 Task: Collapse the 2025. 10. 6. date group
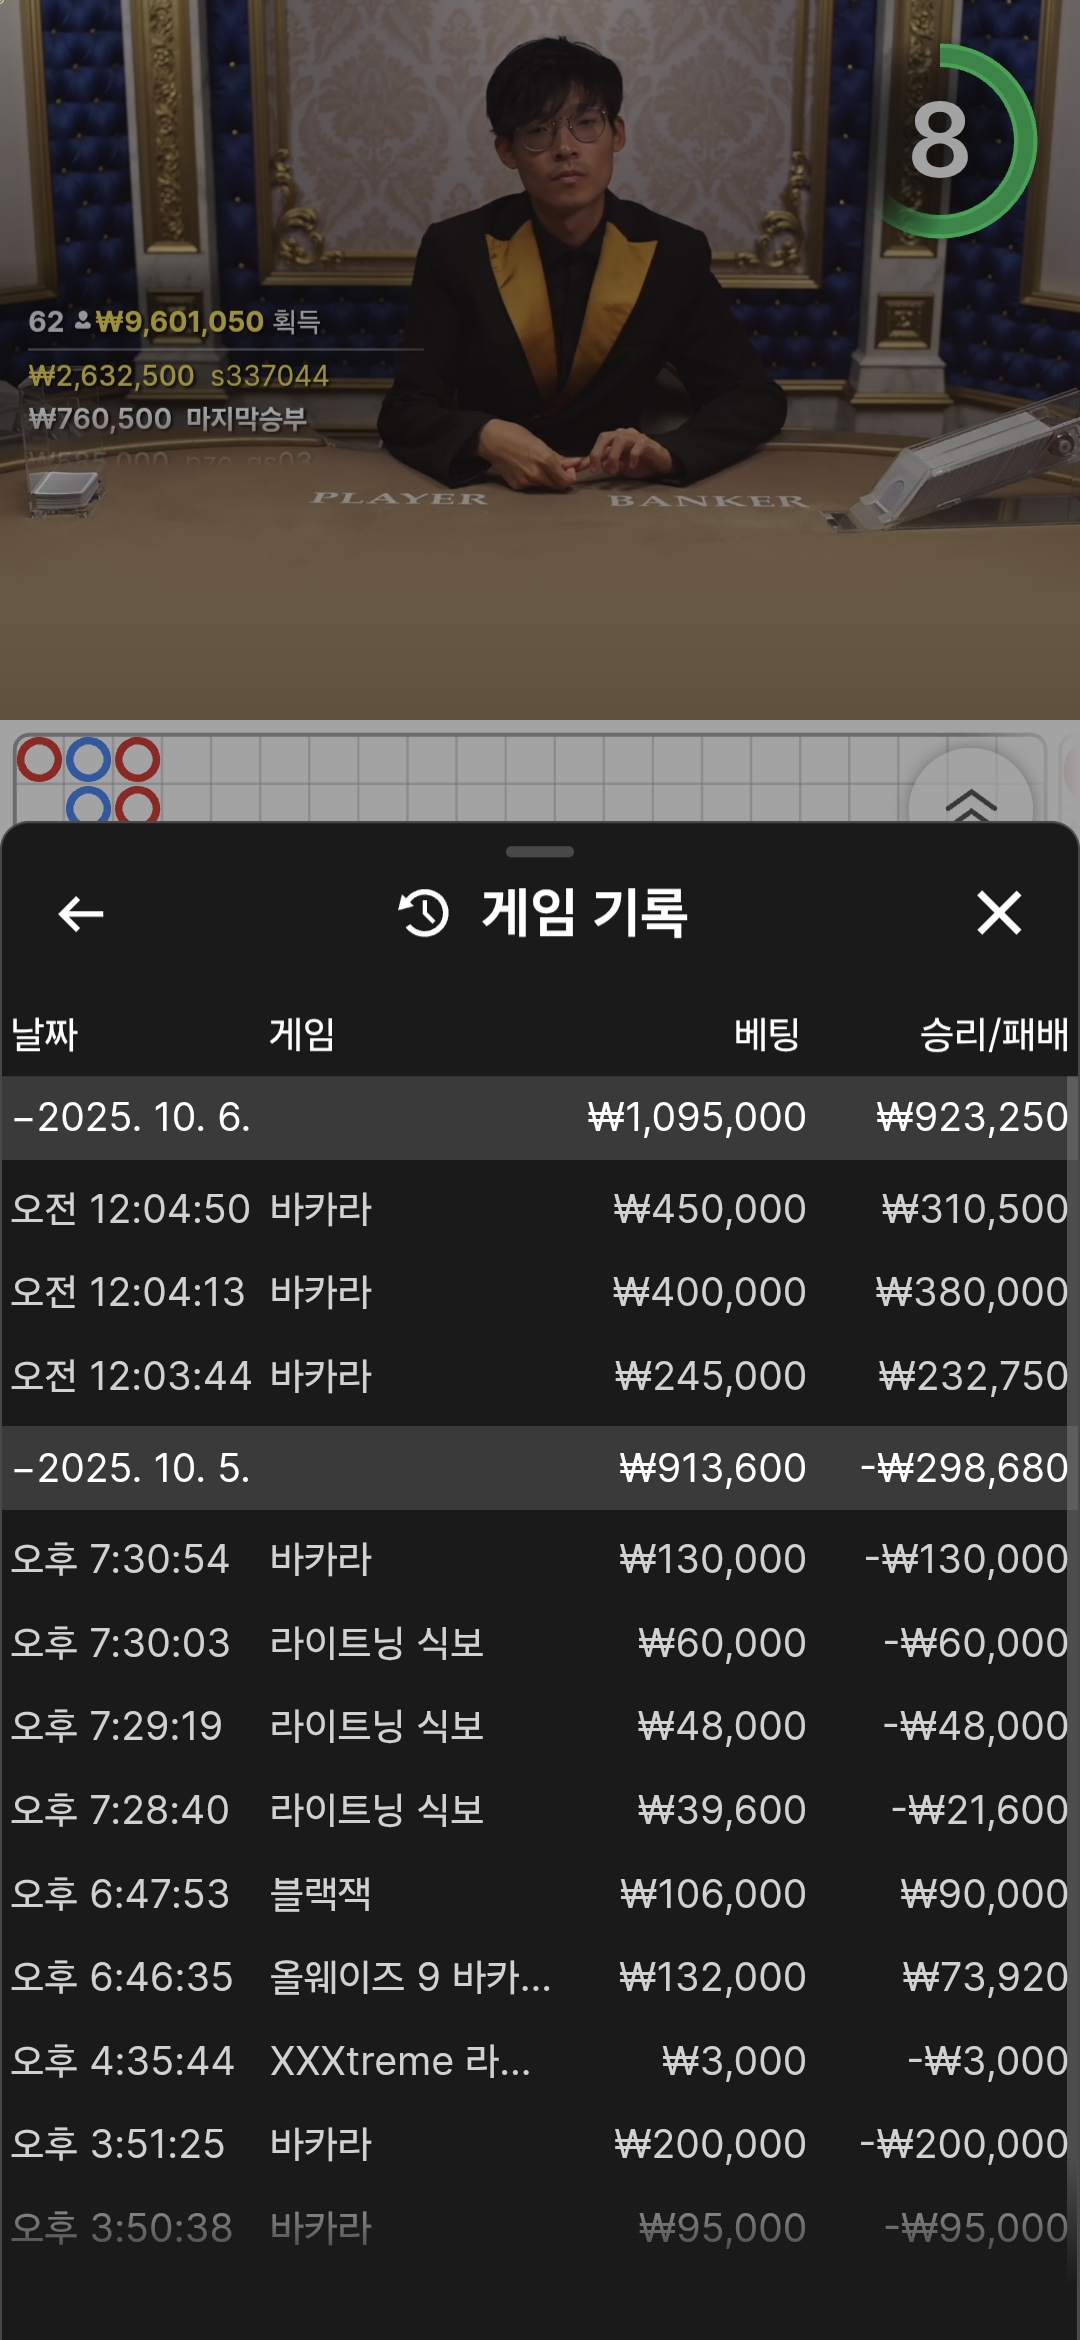click(x=132, y=1117)
